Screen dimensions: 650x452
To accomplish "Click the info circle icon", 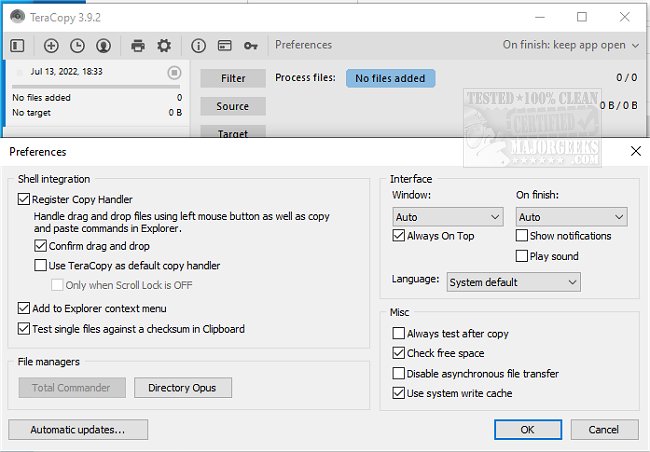I will point(199,45).
